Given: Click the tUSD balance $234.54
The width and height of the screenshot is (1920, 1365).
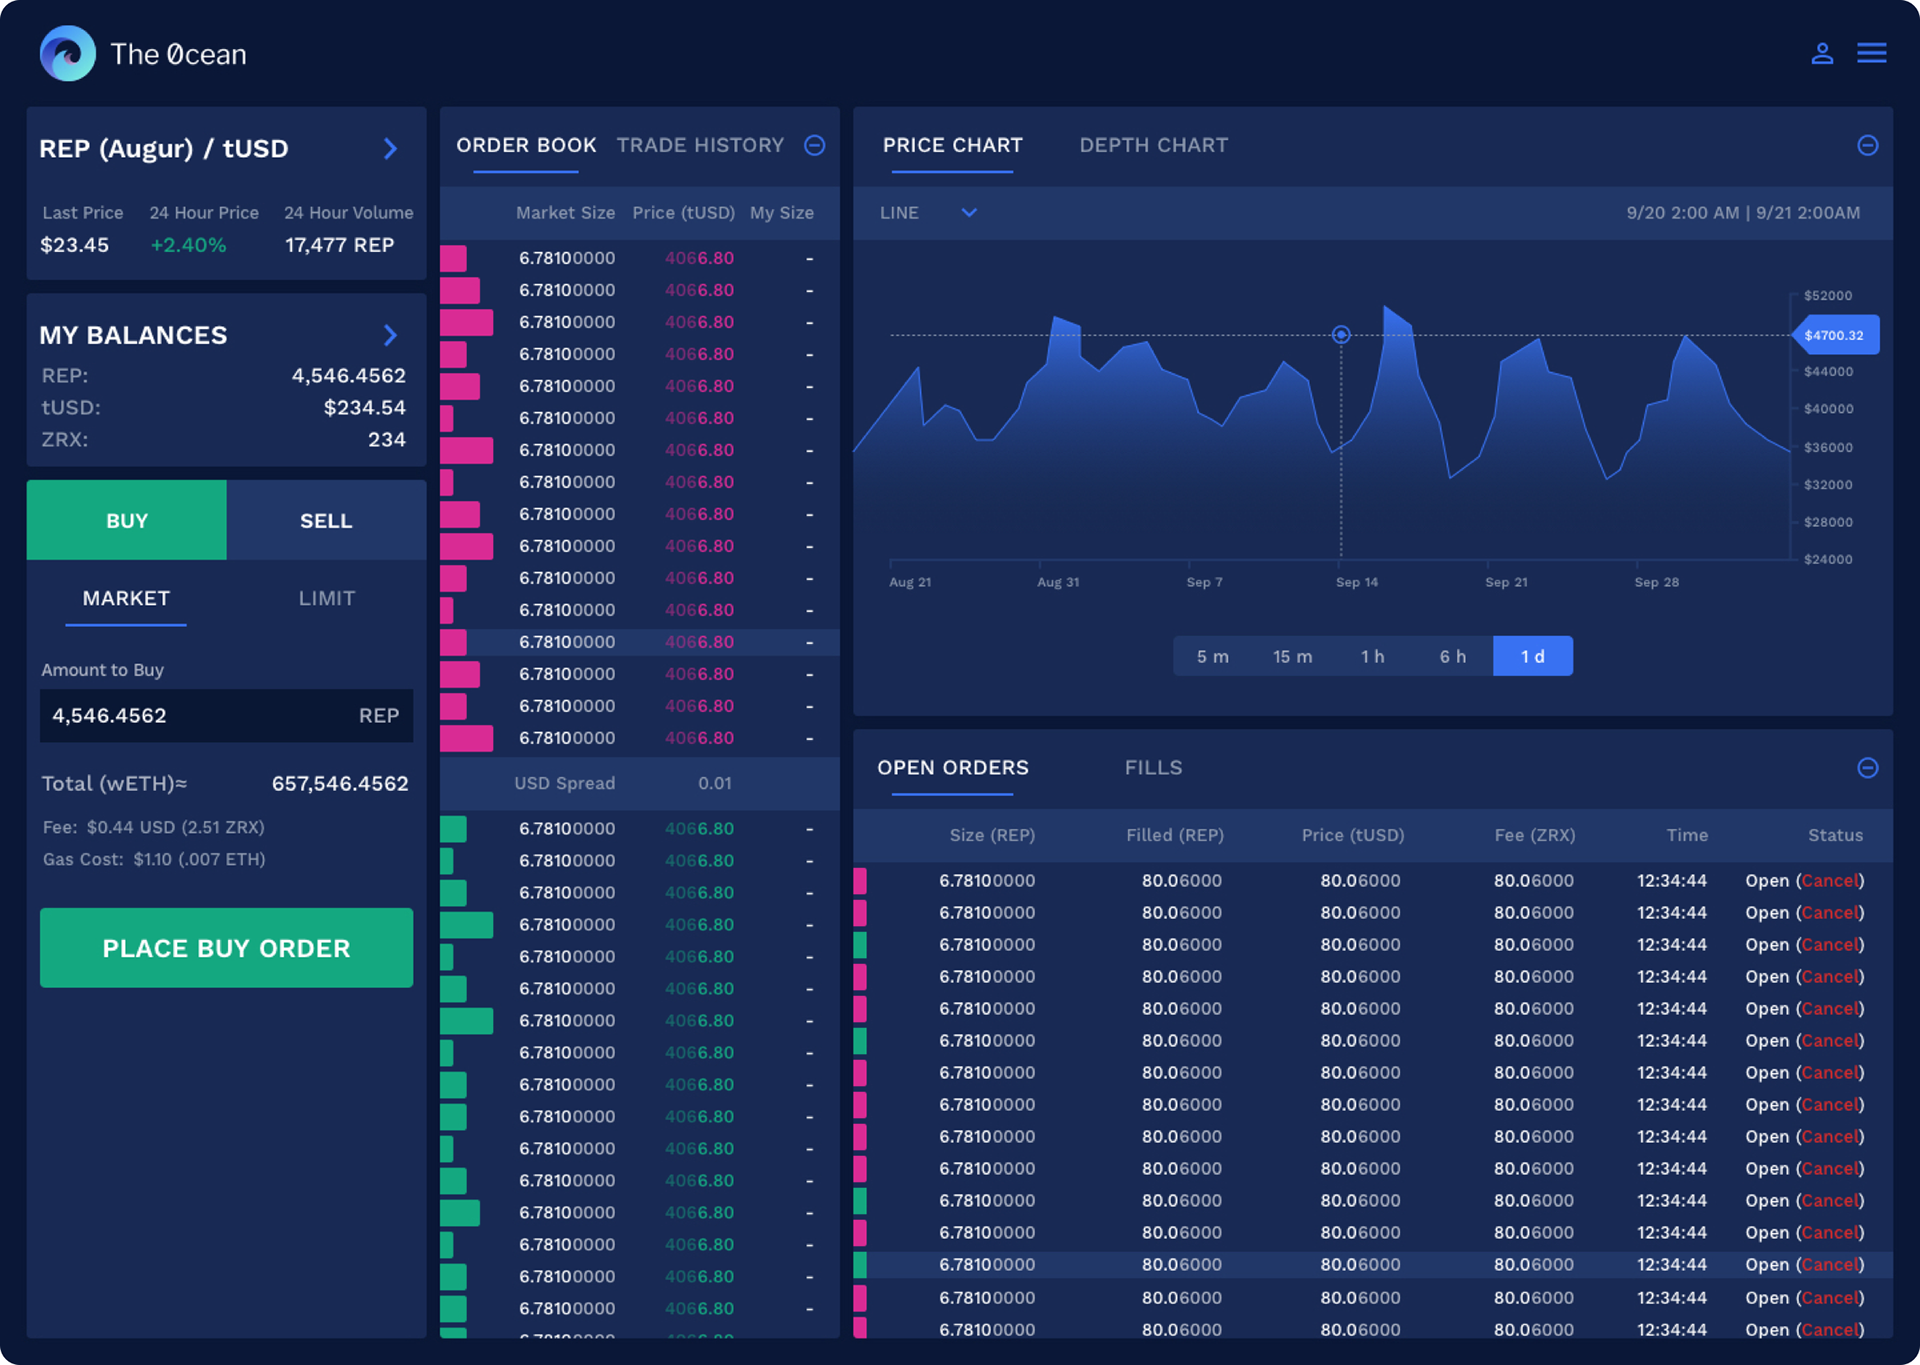Looking at the screenshot, I should point(365,407).
